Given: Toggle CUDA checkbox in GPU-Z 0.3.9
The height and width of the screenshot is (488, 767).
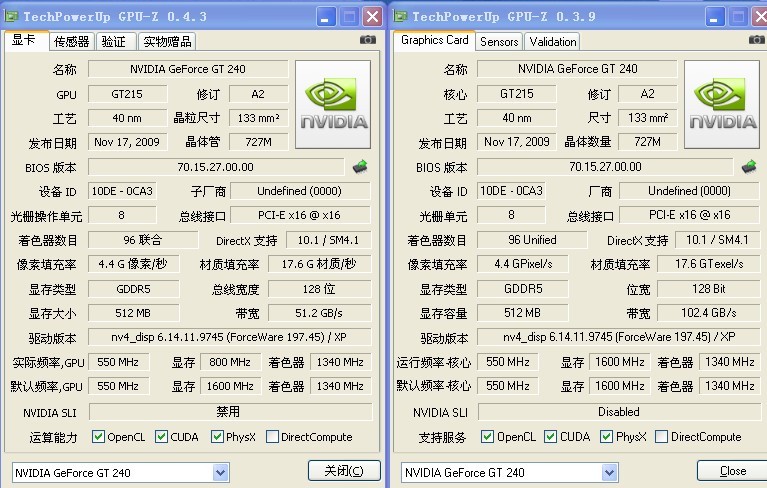Looking at the screenshot, I should coord(550,436).
